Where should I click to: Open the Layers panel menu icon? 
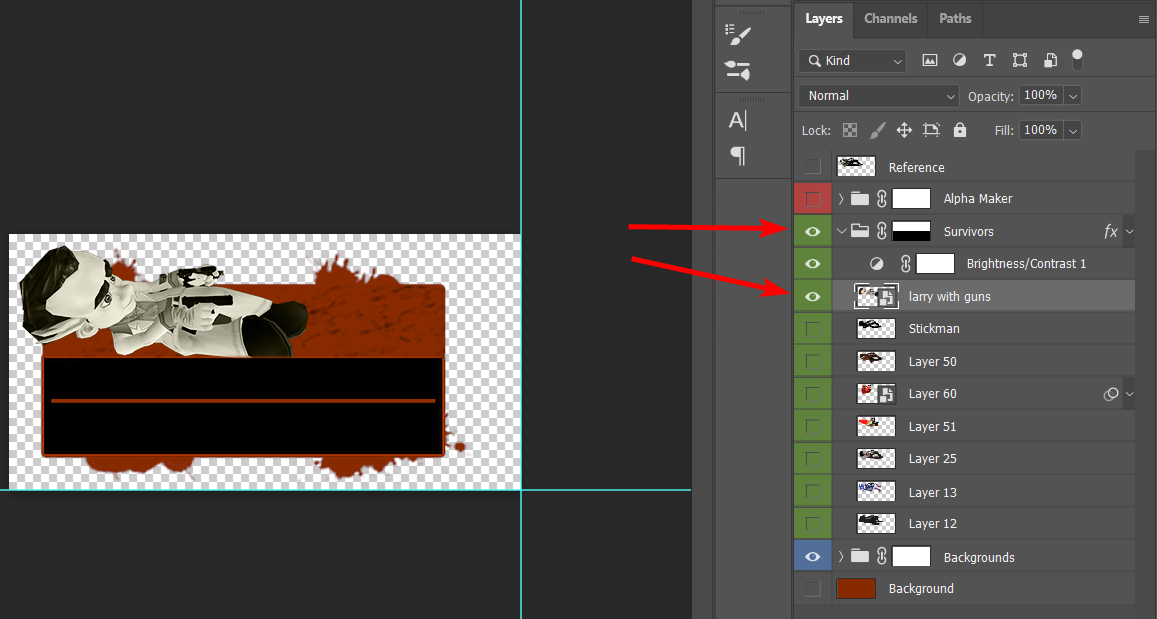pyautogui.click(x=1144, y=20)
